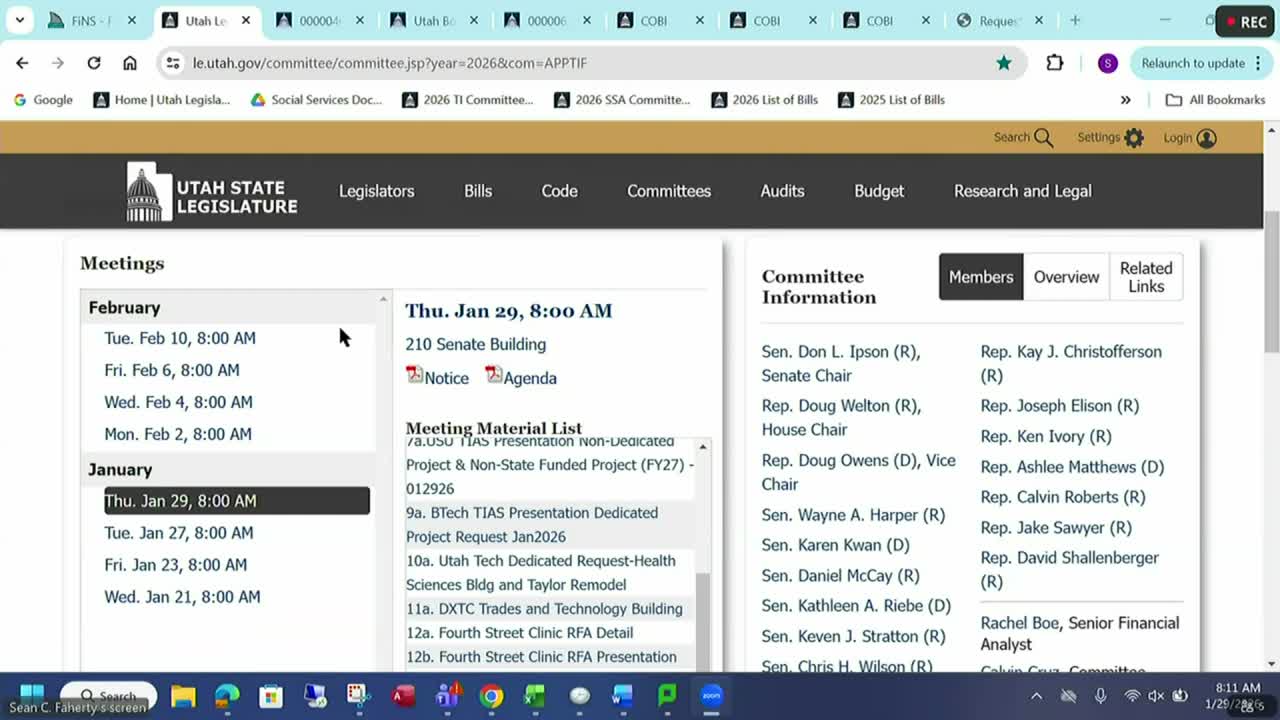Click the browser home icon
Image resolution: width=1280 pixels, height=720 pixels.
tap(130, 63)
